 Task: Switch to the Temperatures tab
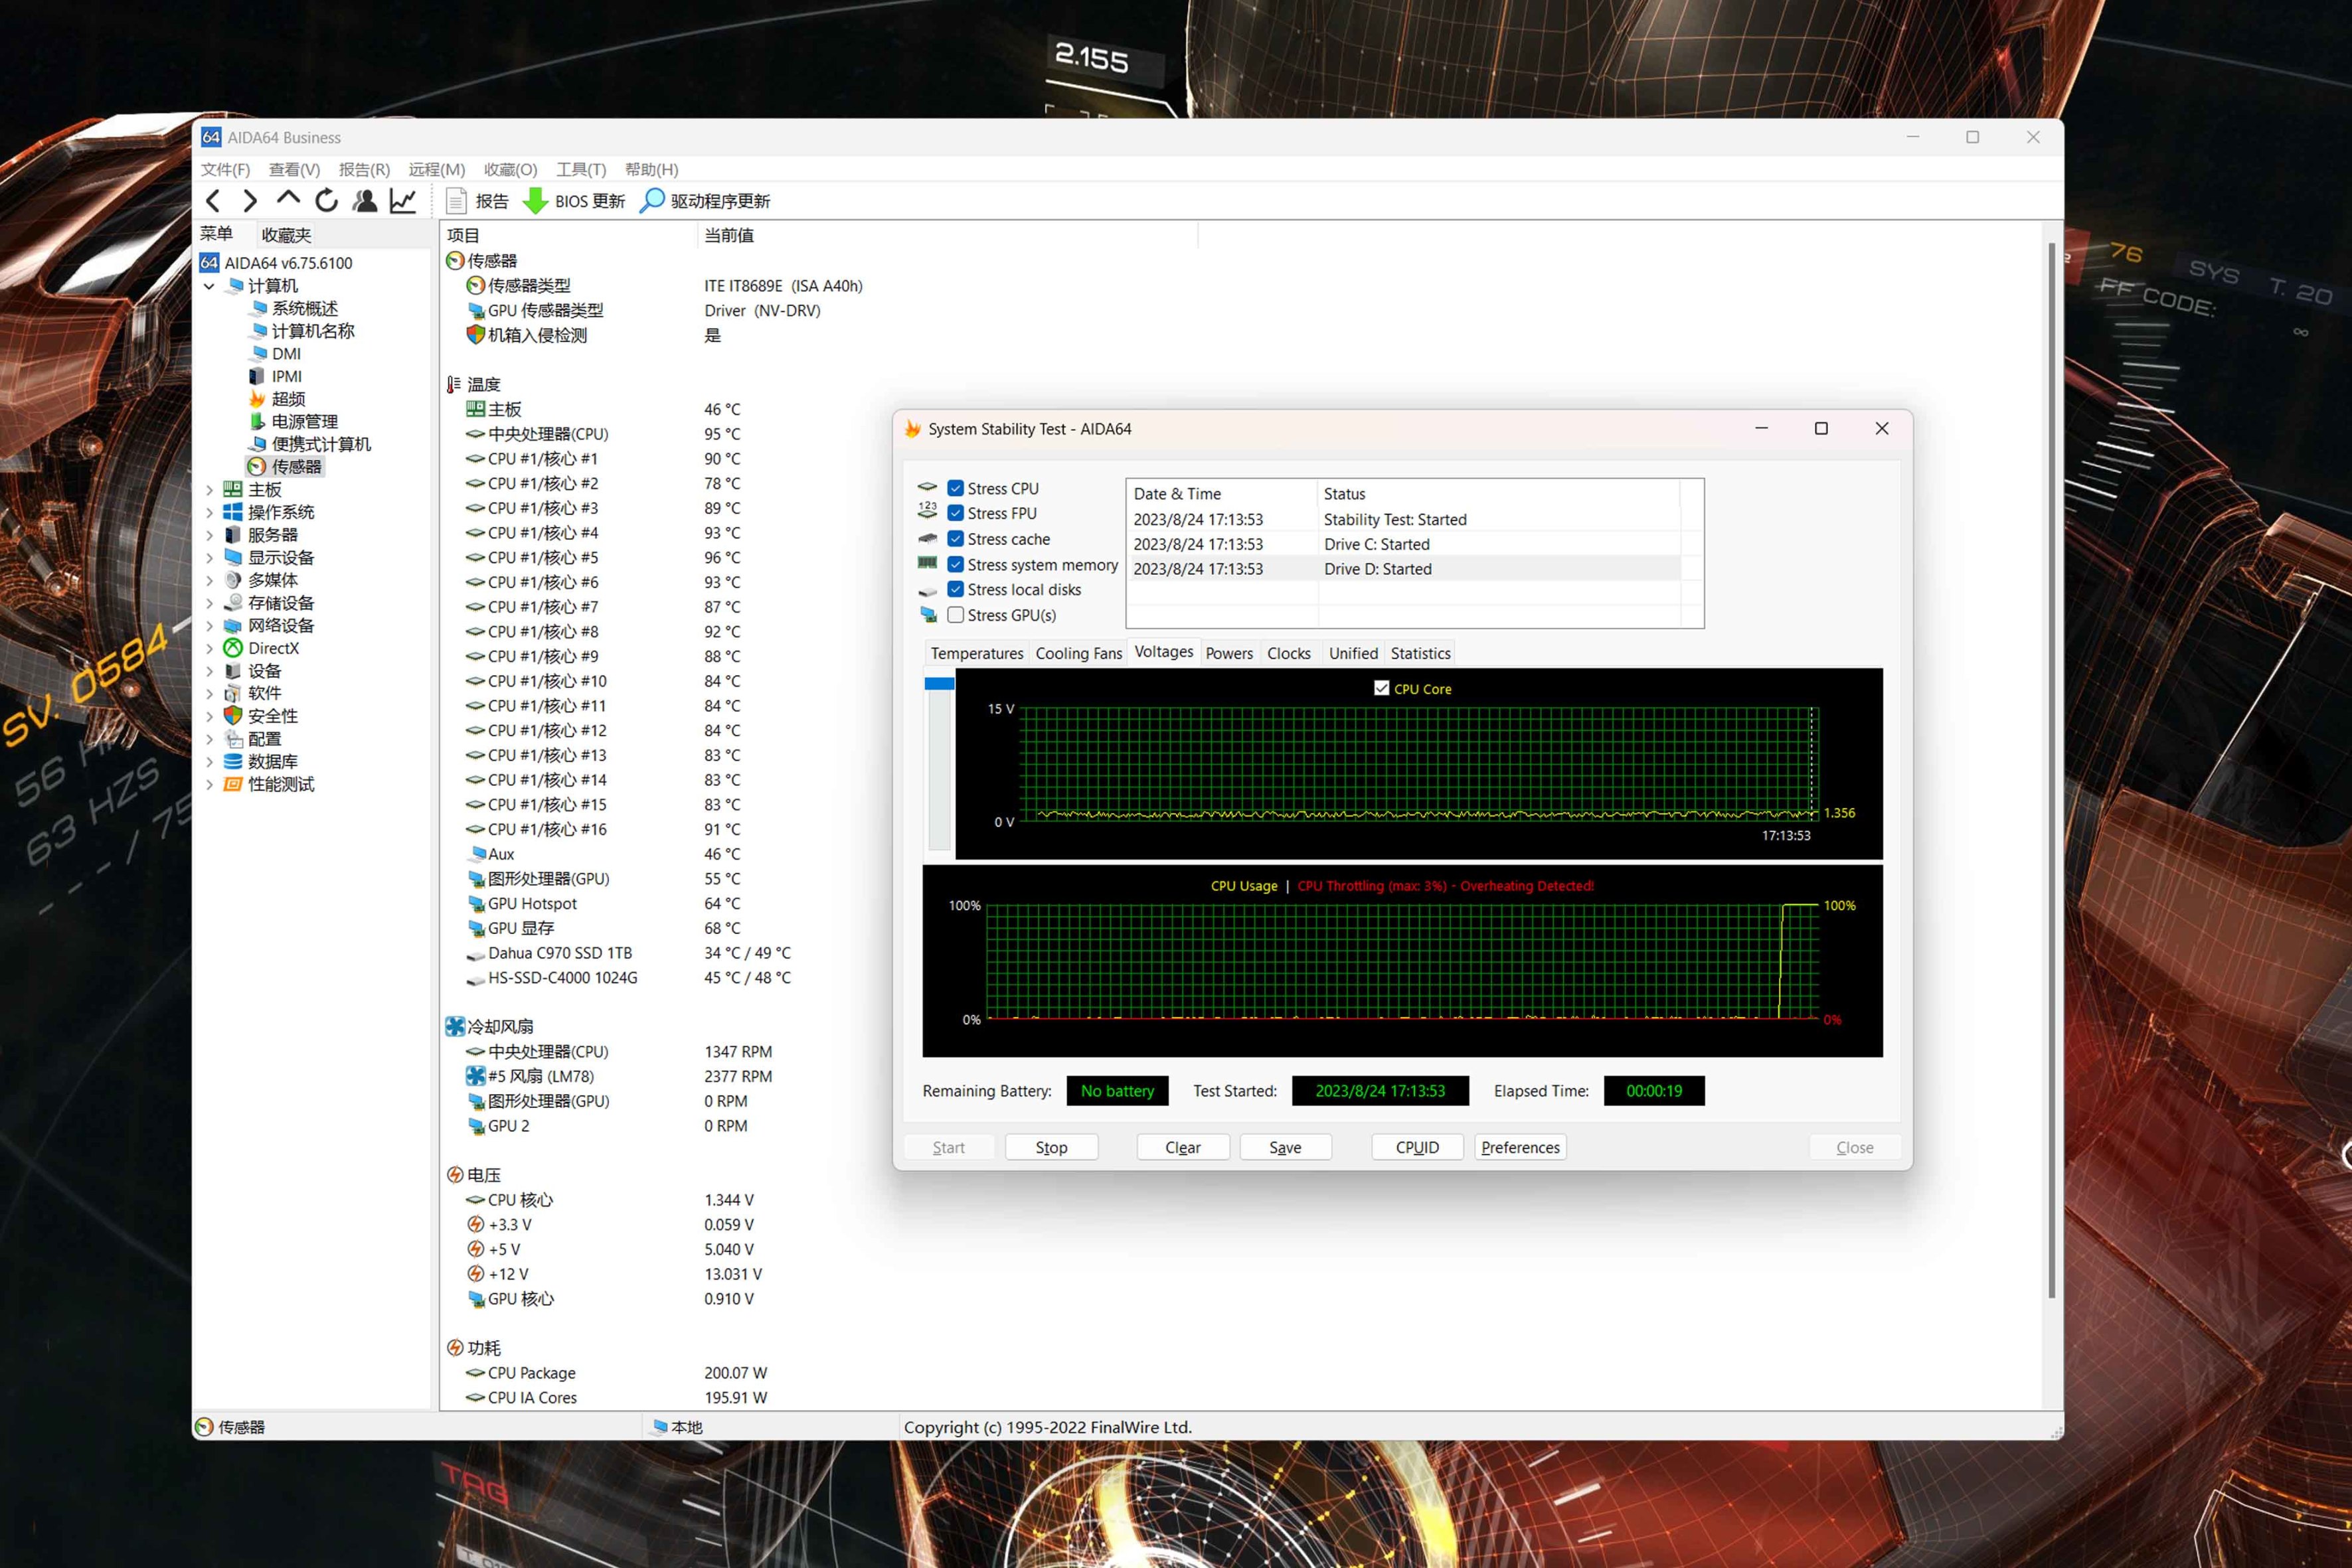(976, 653)
